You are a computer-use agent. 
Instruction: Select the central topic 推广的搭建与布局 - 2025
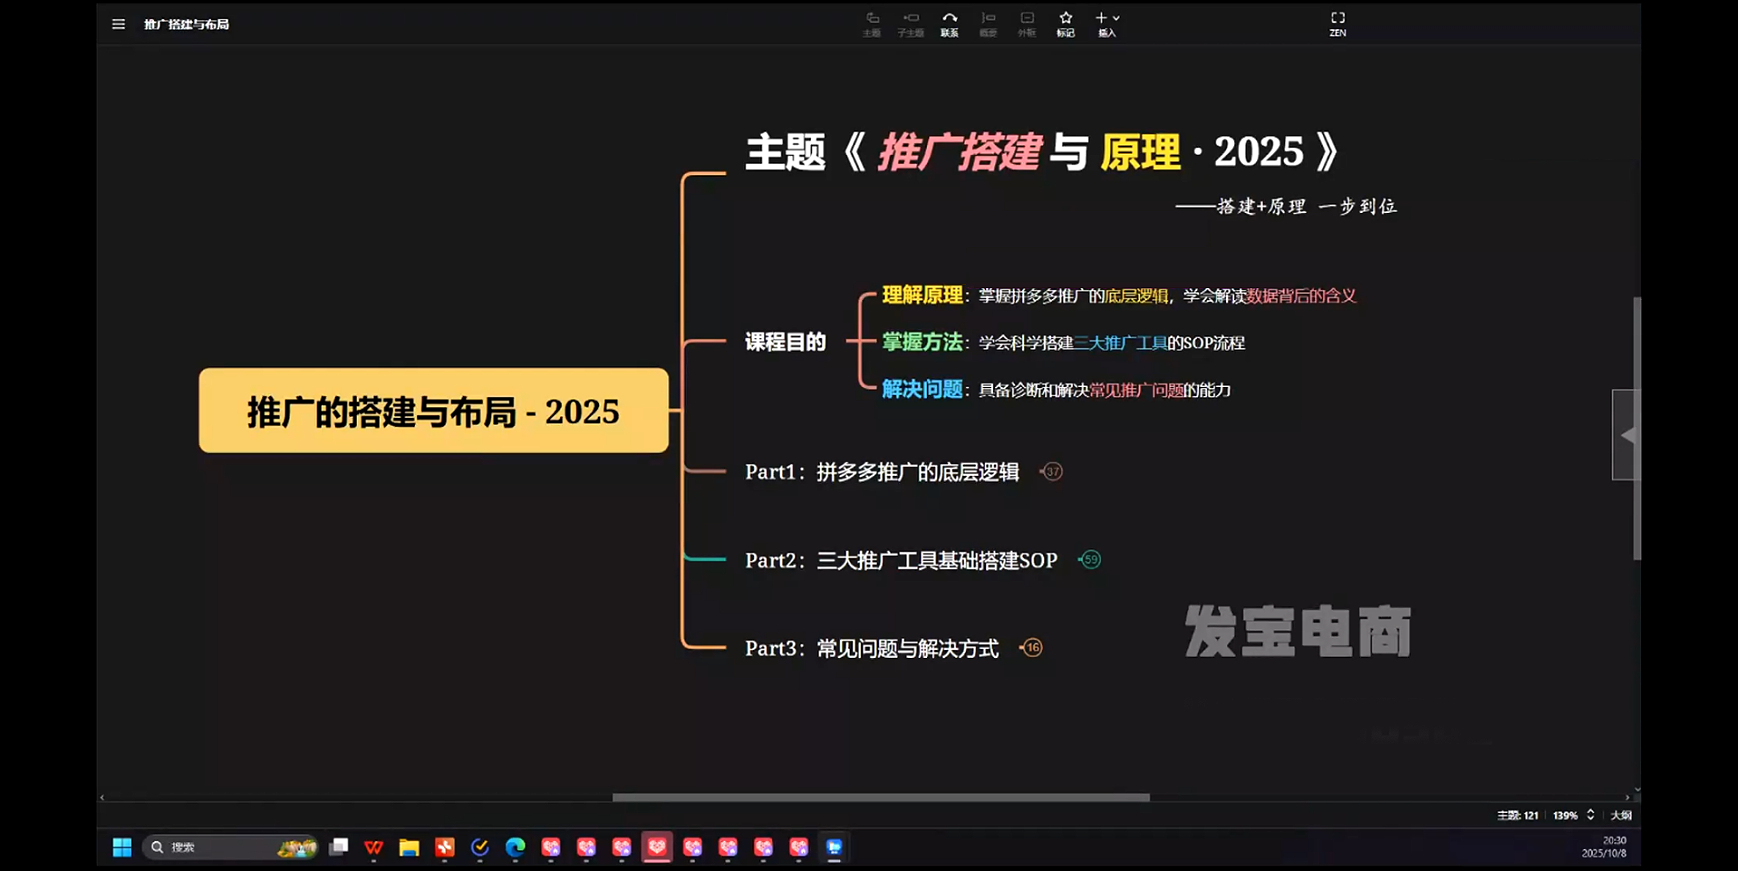[x=433, y=411]
